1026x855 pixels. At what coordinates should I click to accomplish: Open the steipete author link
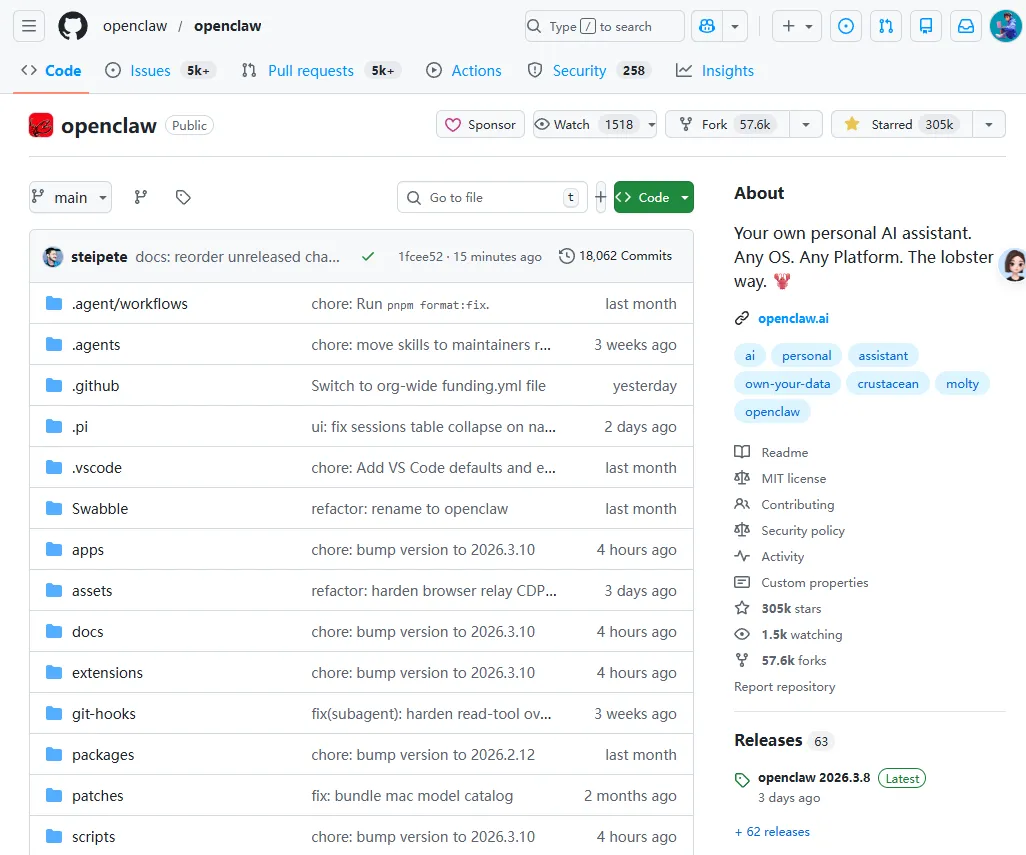(99, 256)
